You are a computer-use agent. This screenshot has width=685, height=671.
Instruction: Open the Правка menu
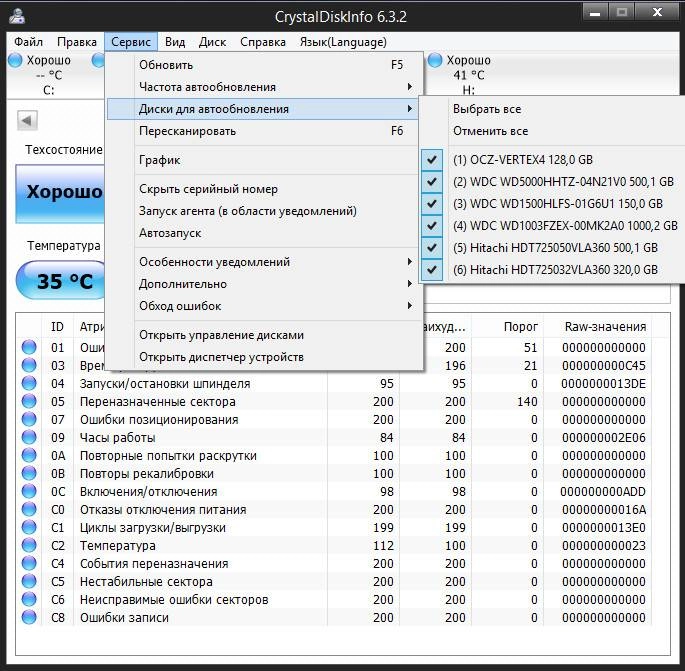pyautogui.click(x=77, y=42)
